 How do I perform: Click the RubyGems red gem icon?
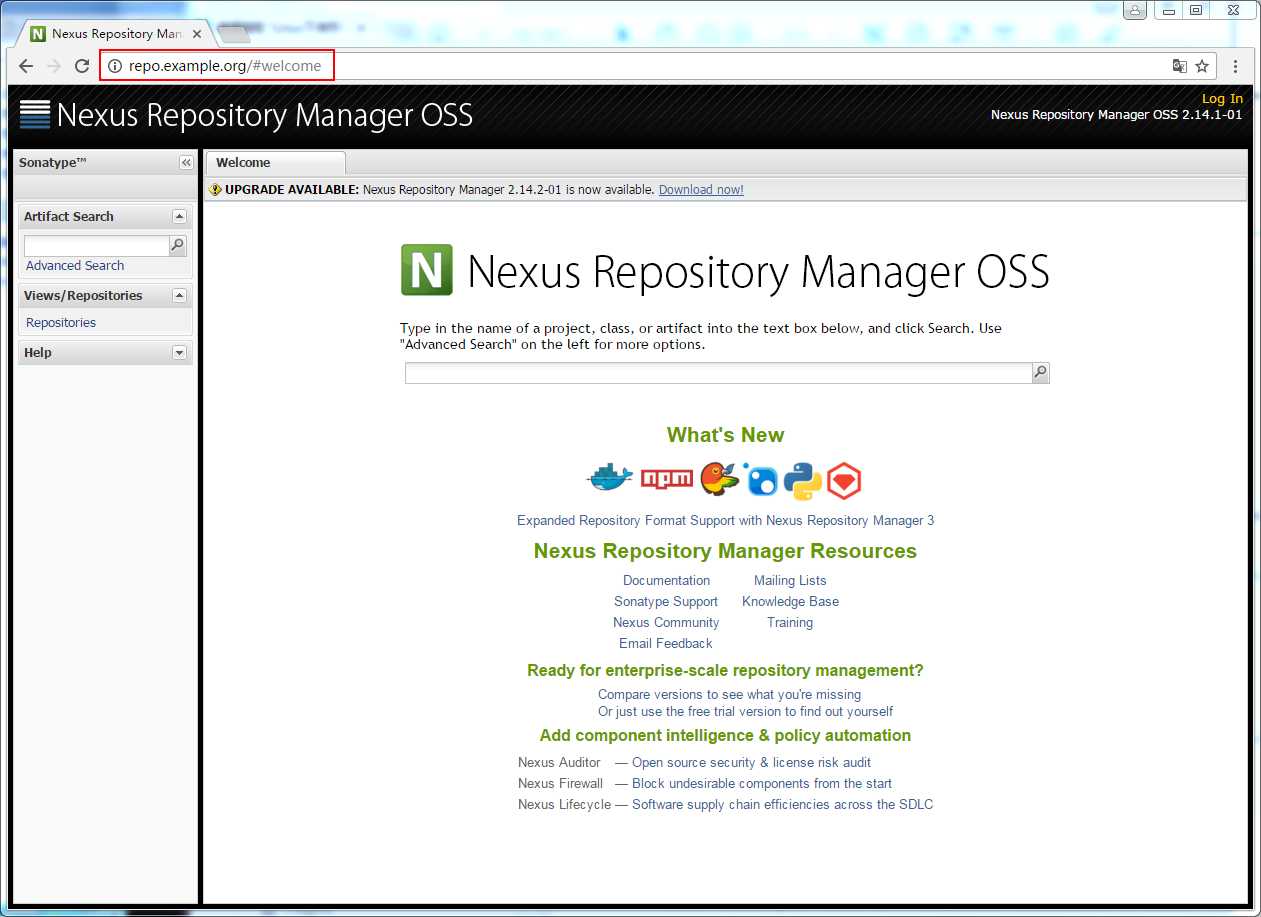844,481
